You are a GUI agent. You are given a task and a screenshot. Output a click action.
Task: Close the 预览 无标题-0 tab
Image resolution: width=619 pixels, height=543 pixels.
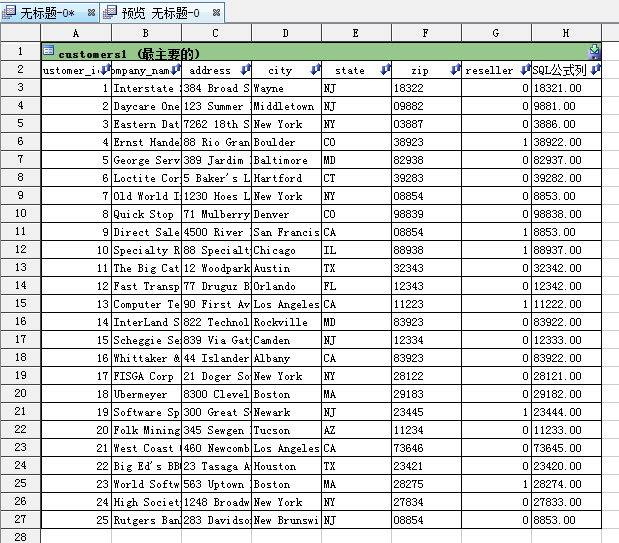click(x=216, y=13)
